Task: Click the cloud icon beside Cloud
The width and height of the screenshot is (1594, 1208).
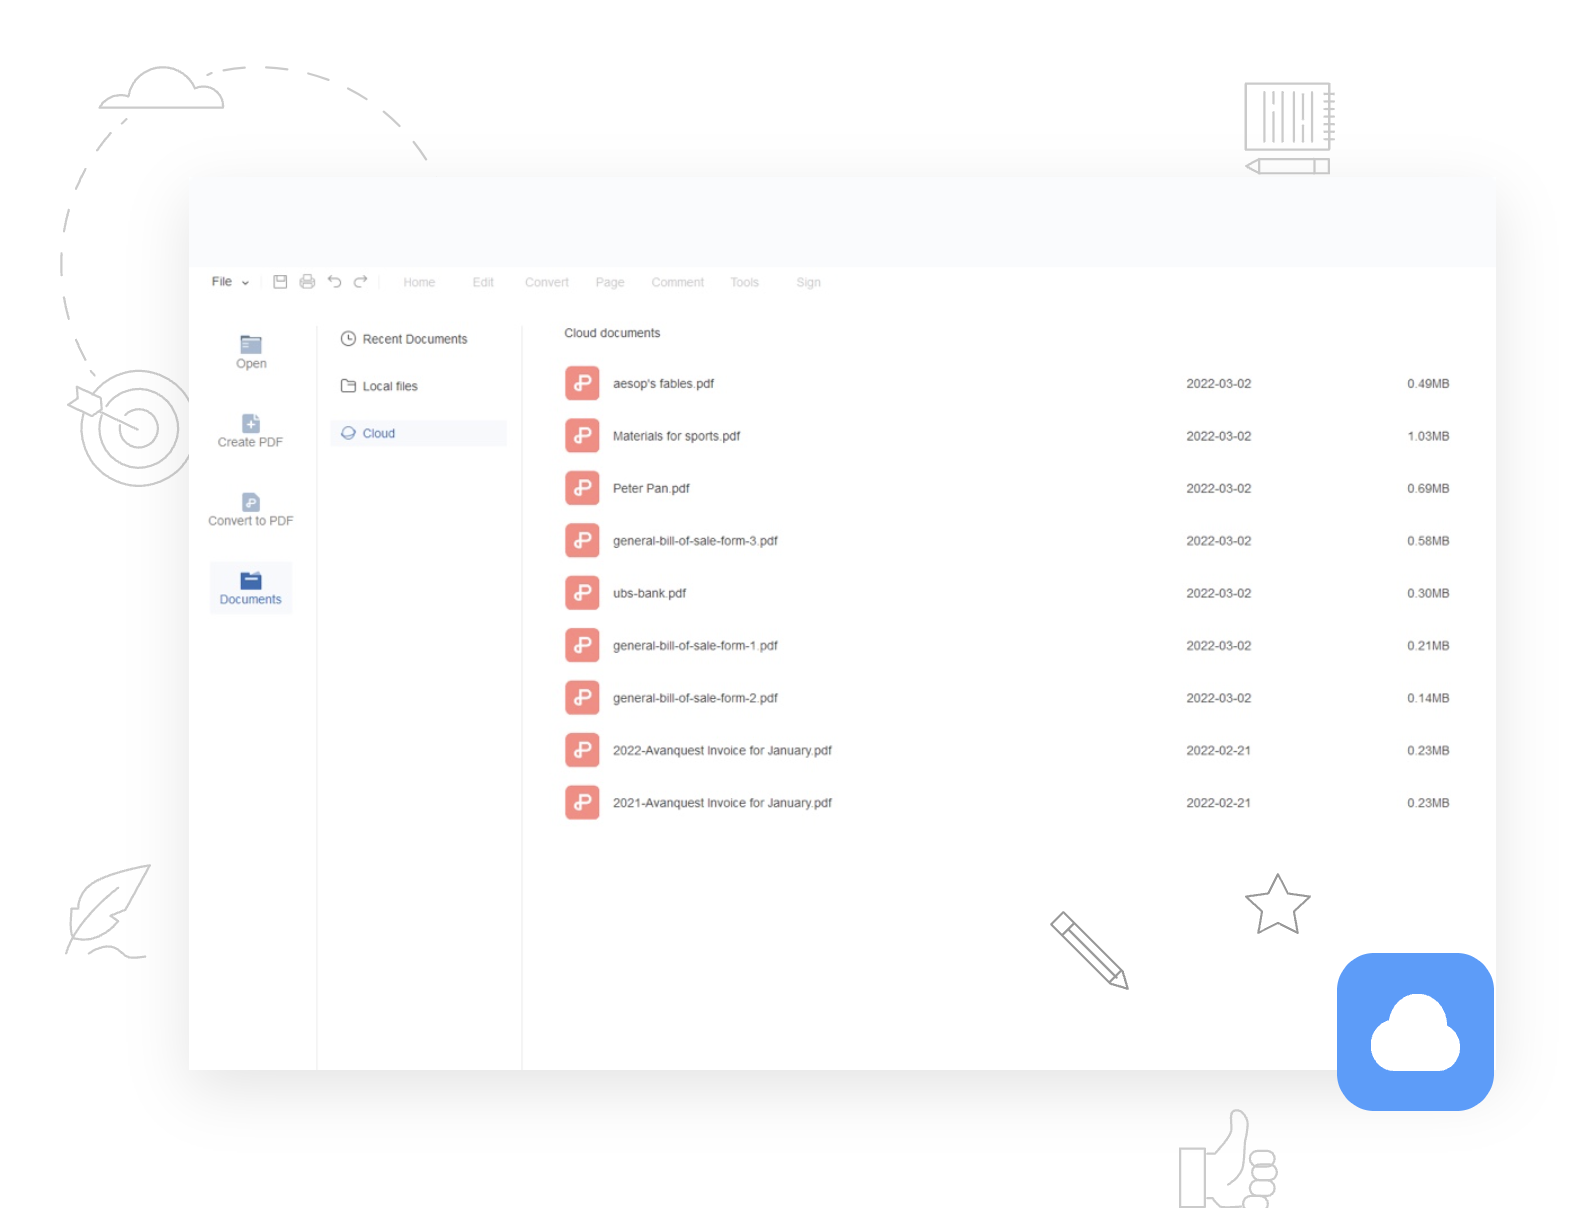Action: pos(348,433)
